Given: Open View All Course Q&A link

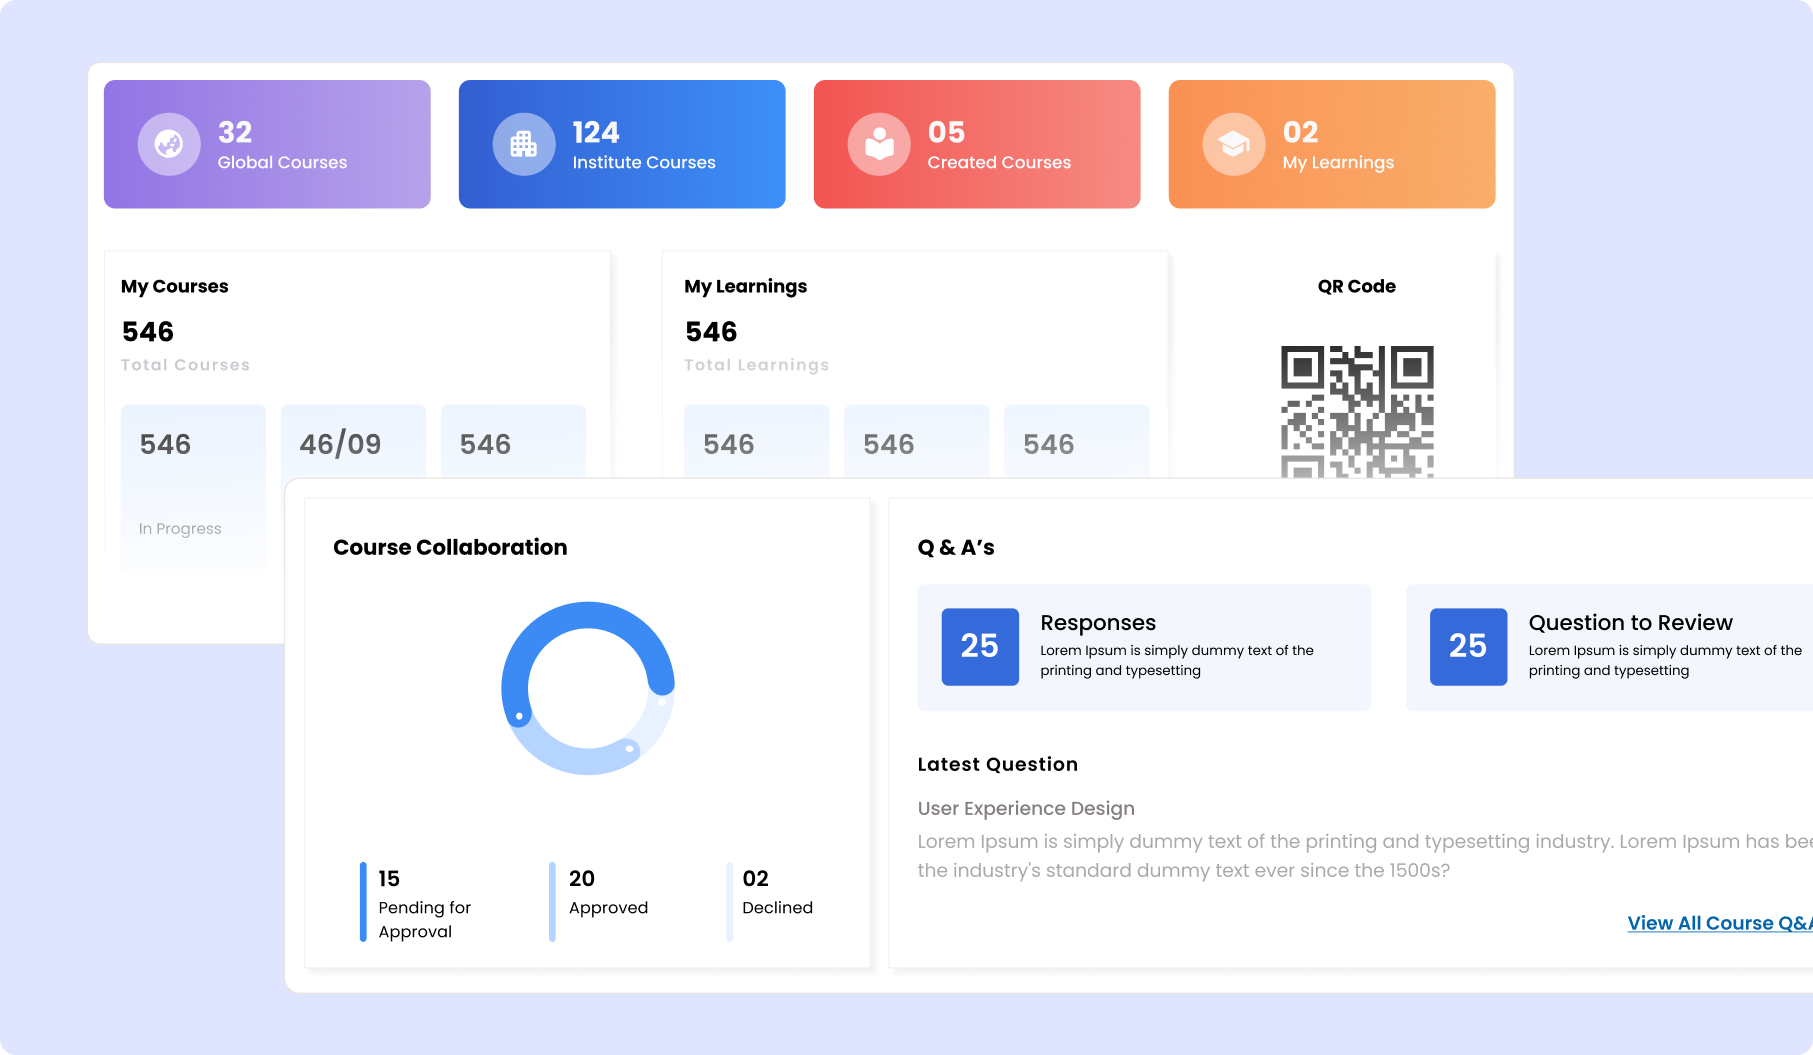Looking at the screenshot, I should [x=1720, y=923].
